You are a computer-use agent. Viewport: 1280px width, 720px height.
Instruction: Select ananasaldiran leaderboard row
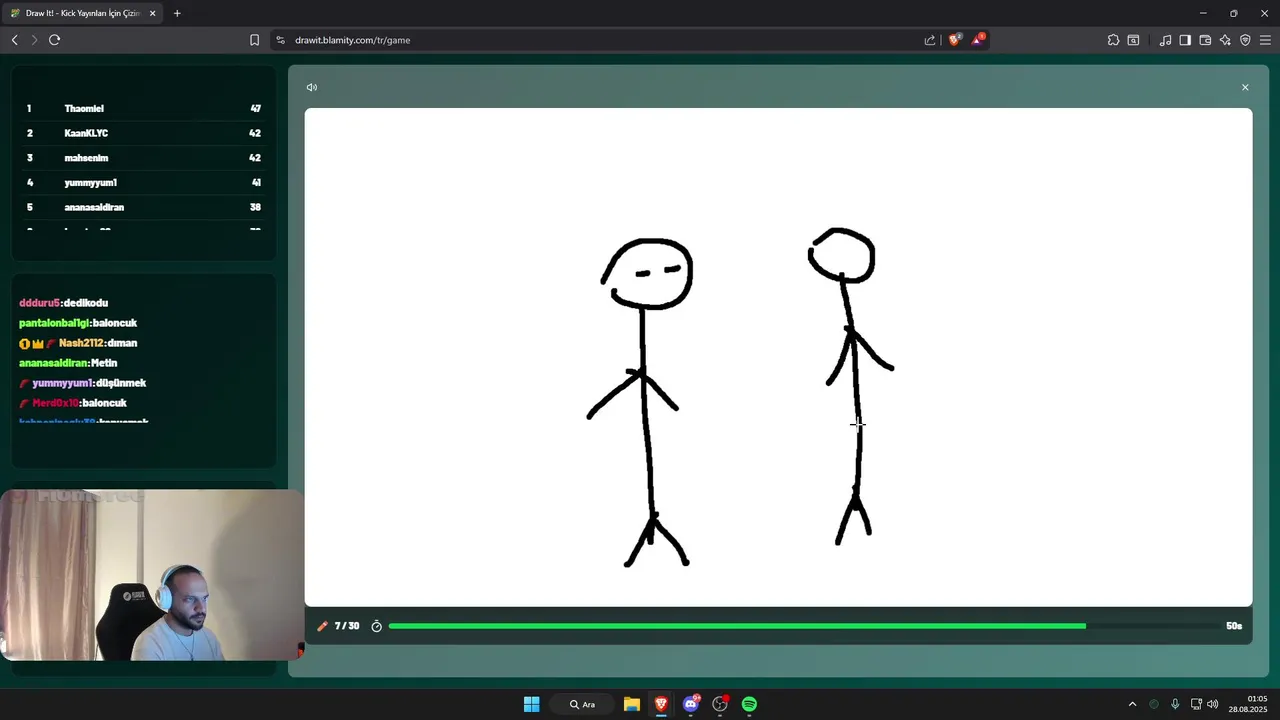tap(143, 207)
